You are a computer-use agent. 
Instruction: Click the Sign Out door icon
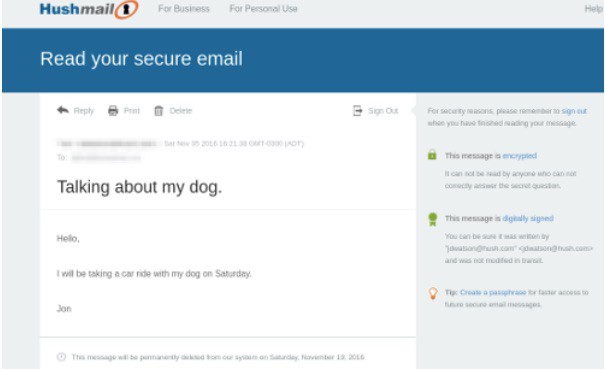(x=357, y=111)
